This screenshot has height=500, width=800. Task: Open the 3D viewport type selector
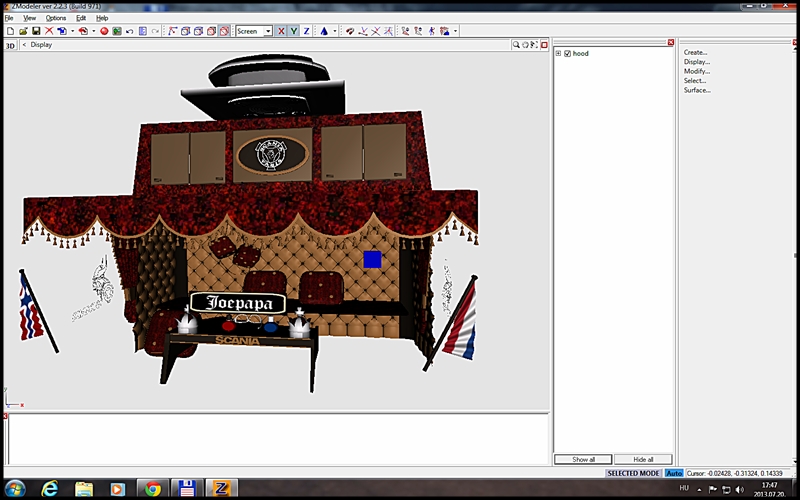point(10,45)
